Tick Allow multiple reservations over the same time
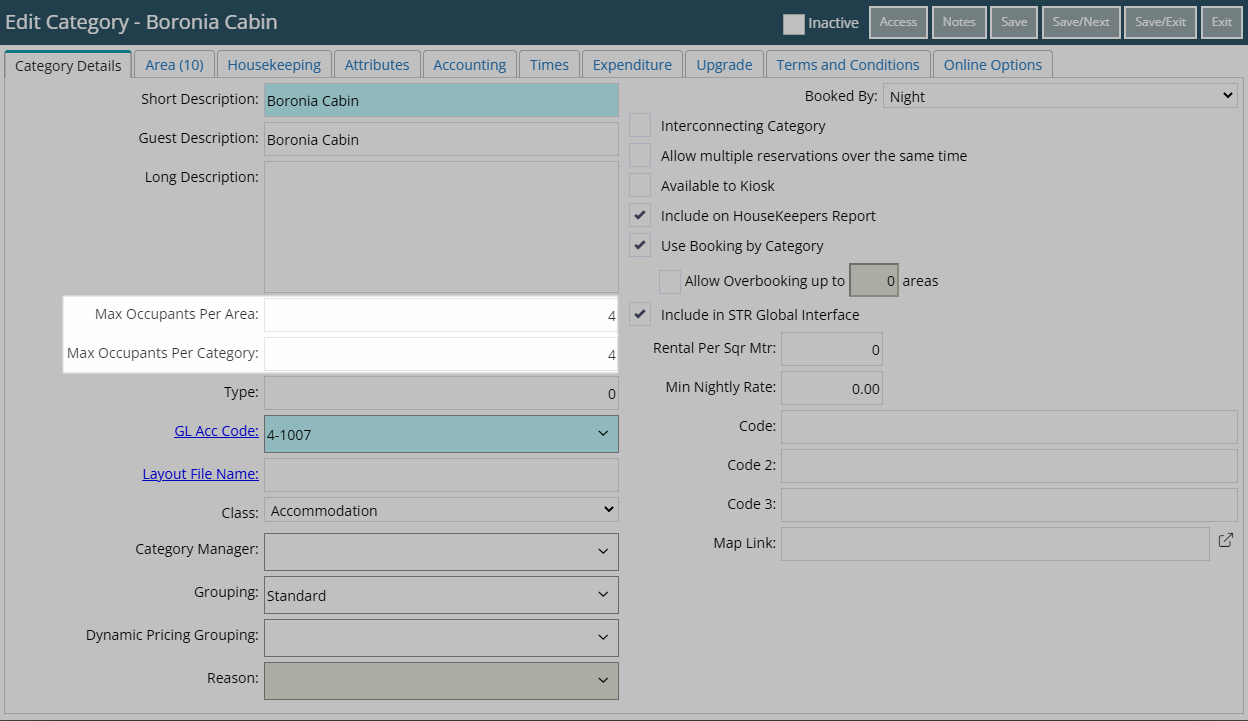 pos(640,156)
